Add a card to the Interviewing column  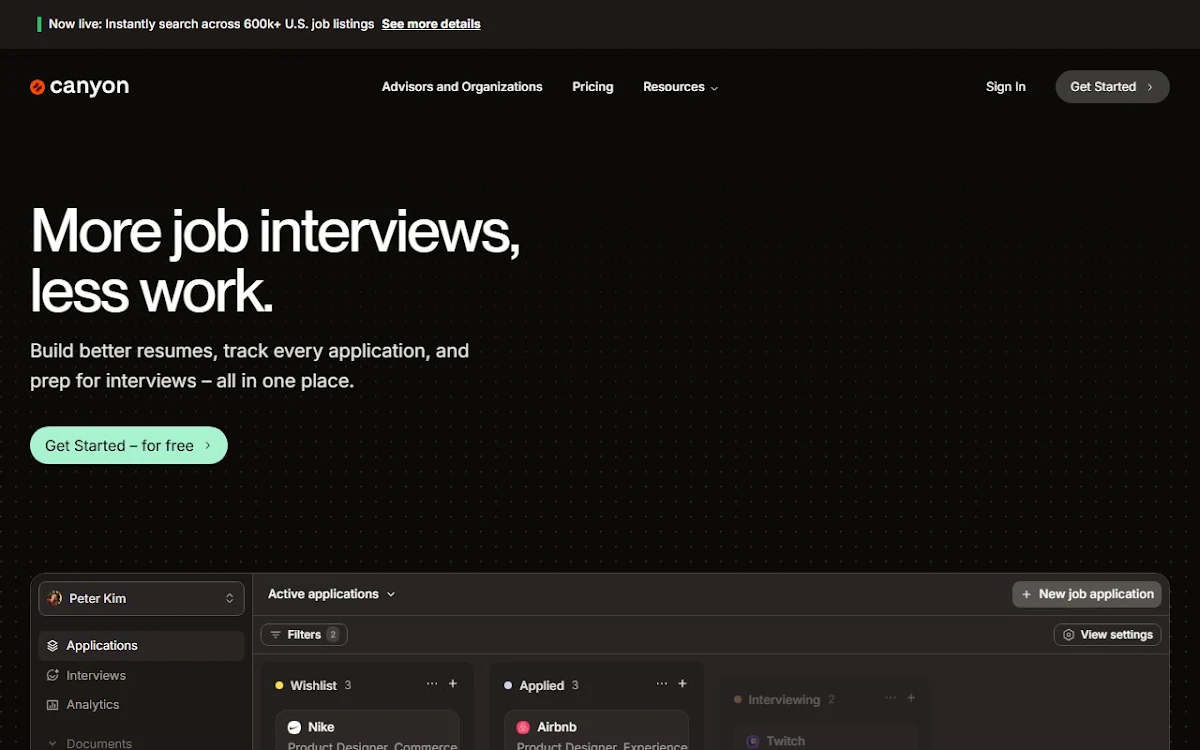coord(911,698)
